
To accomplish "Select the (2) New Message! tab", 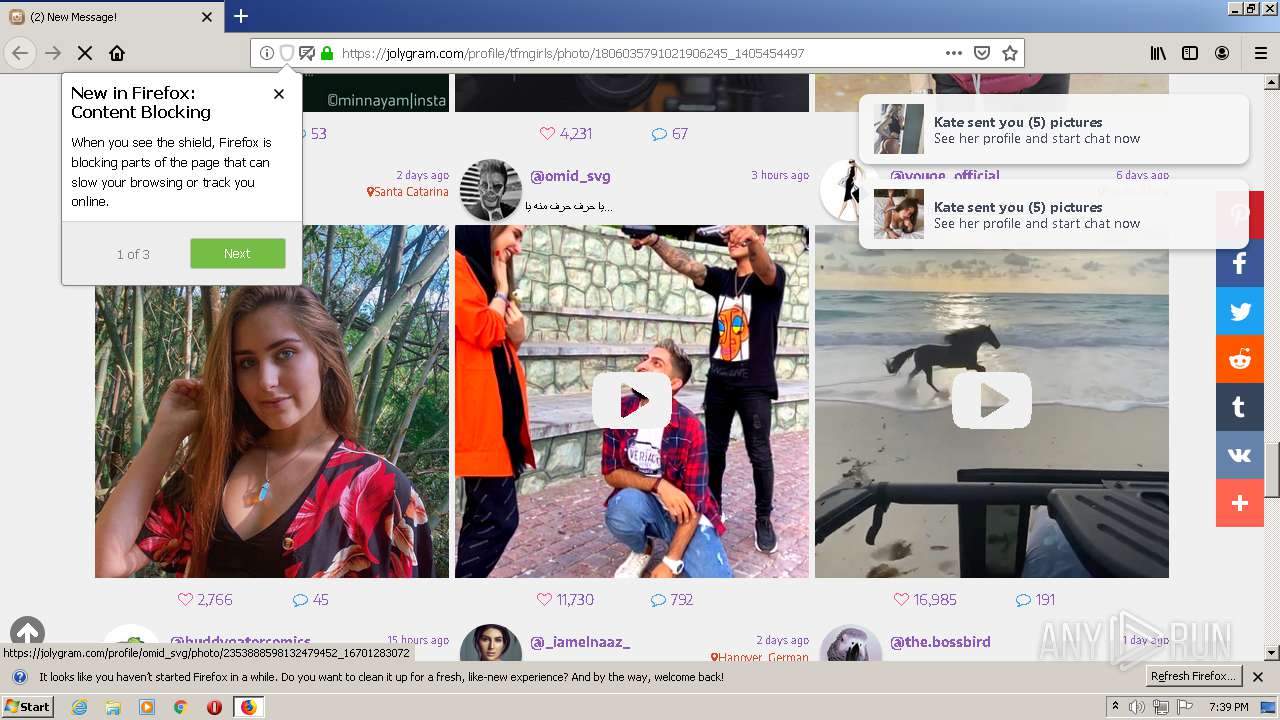I will [112, 17].
